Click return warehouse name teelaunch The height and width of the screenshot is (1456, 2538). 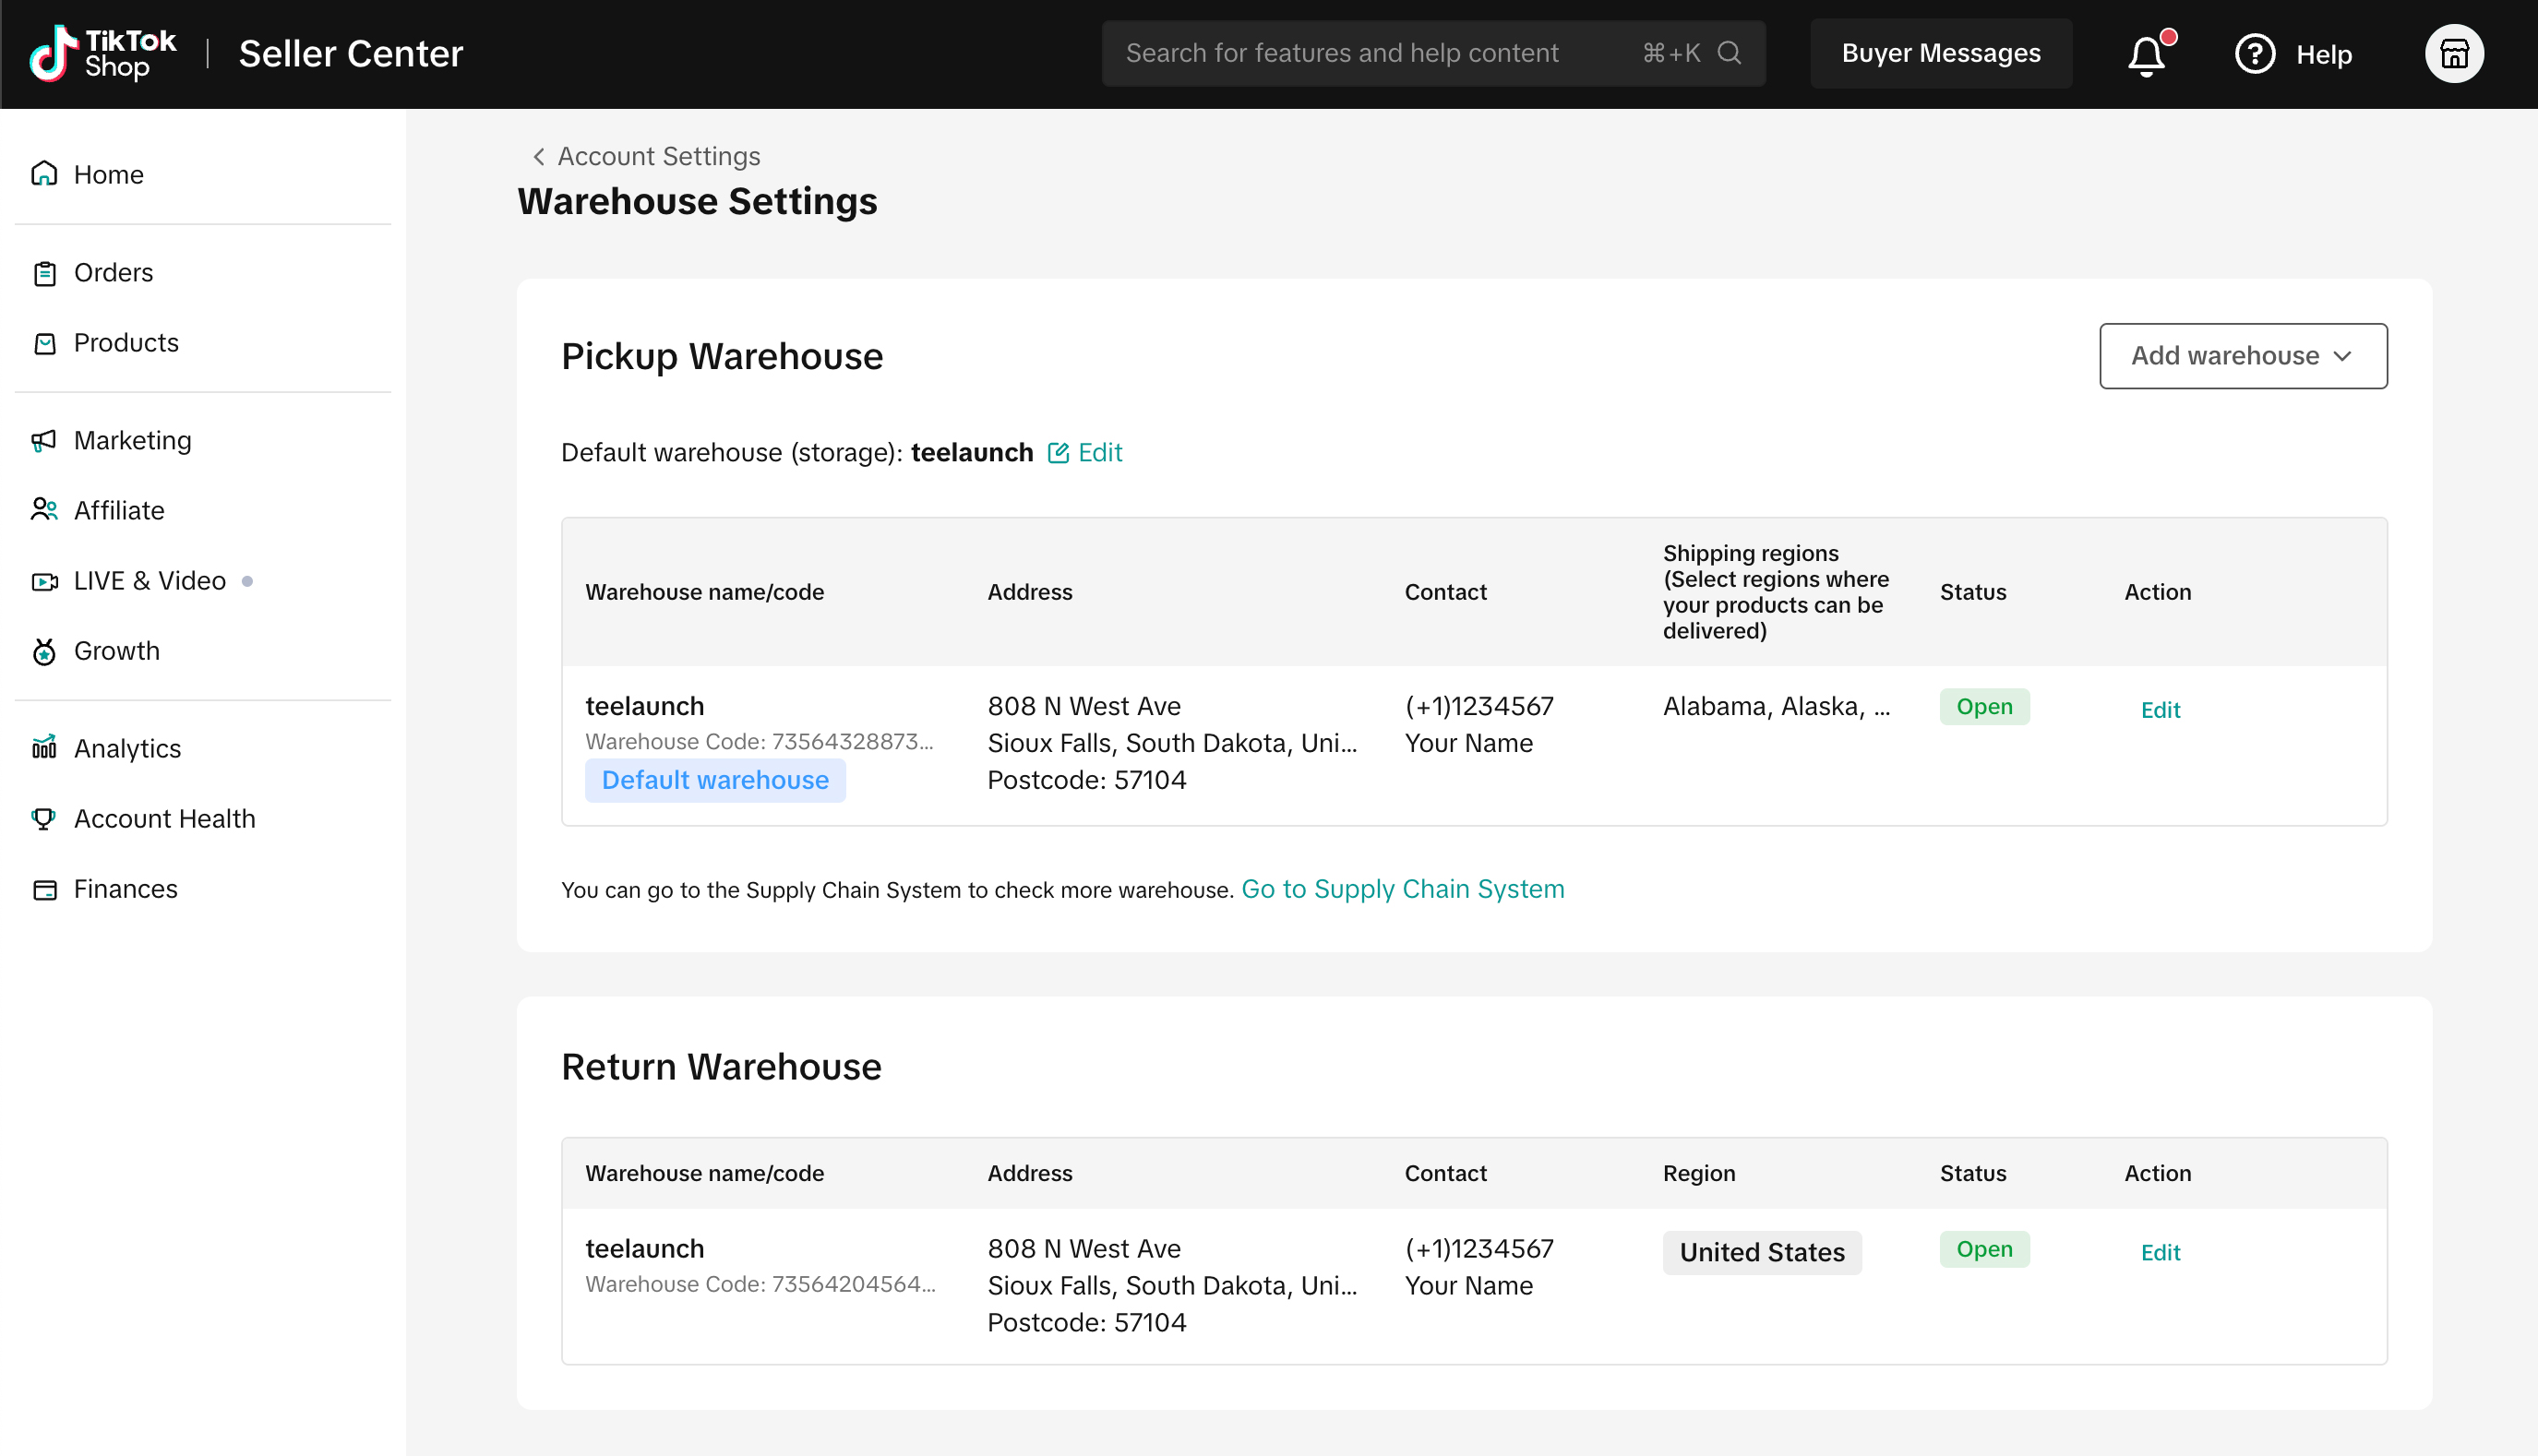[644, 1248]
